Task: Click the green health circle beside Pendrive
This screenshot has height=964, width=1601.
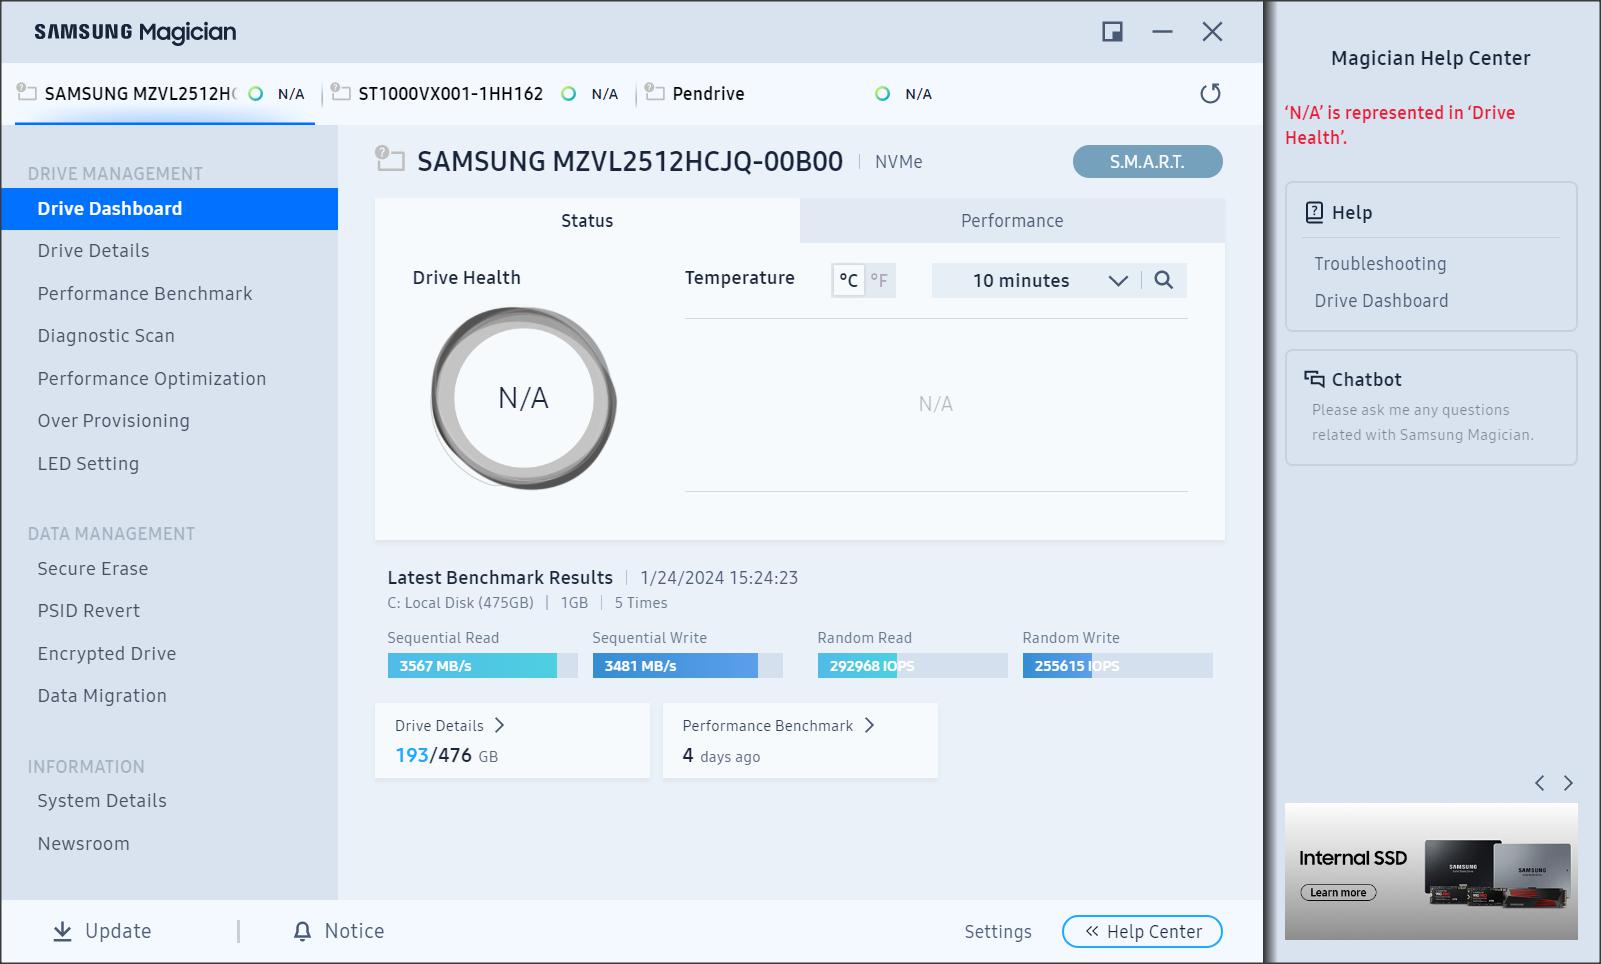Action: tap(882, 93)
